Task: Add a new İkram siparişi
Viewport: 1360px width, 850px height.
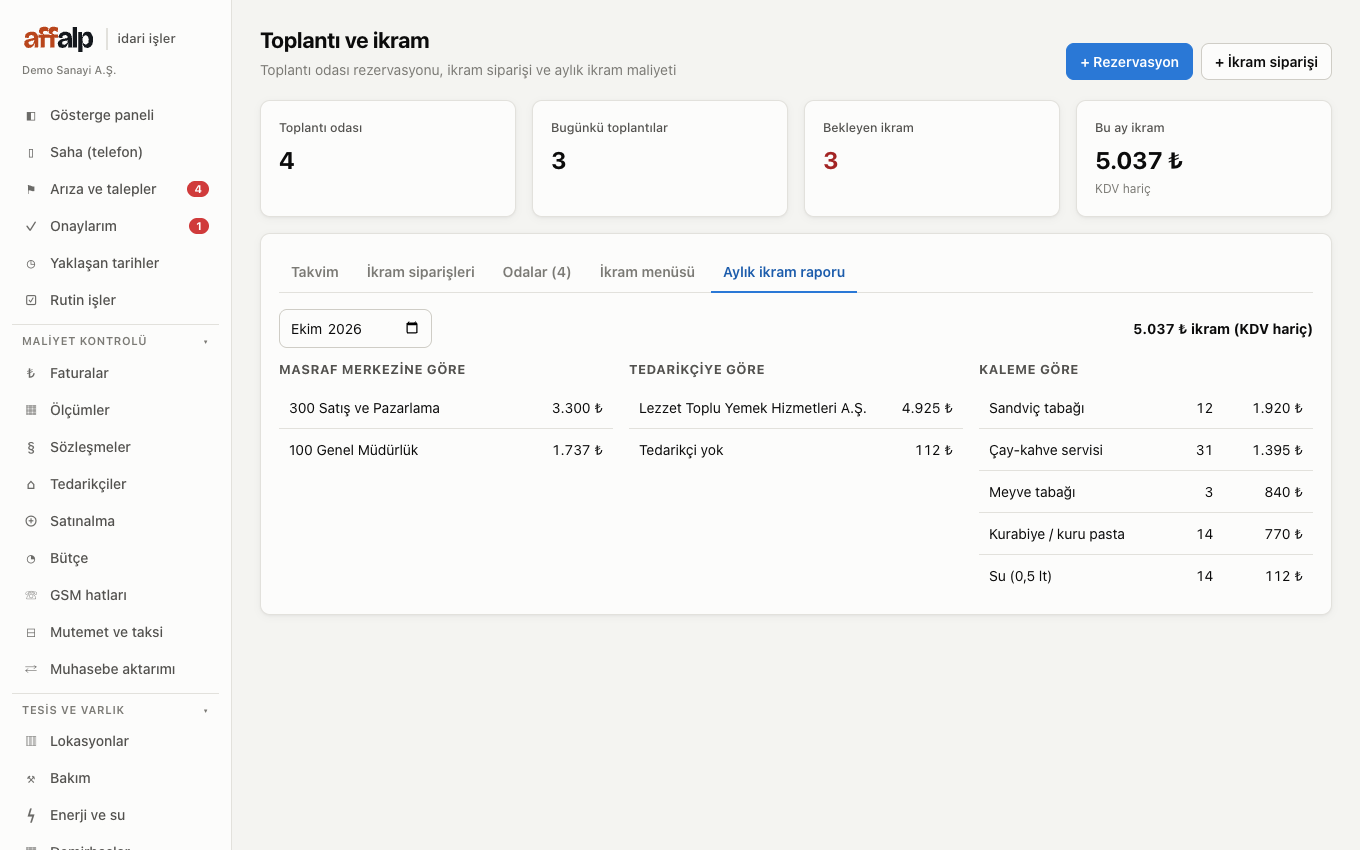Action: 1266,62
